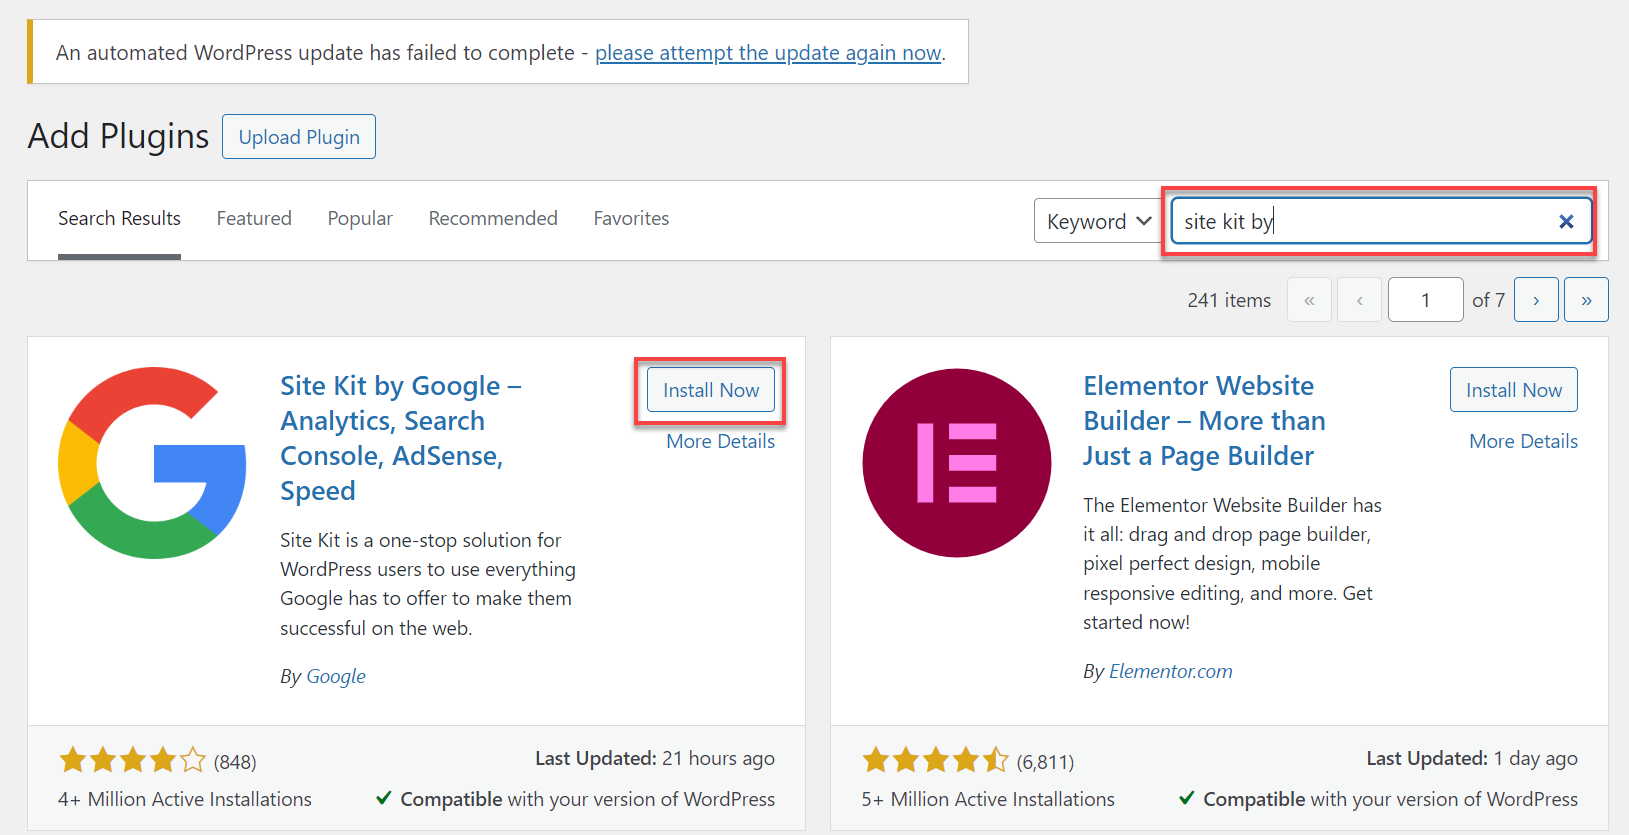1629x835 pixels.
Task: Open the Featured plugins tab
Action: [x=254, y=218]
